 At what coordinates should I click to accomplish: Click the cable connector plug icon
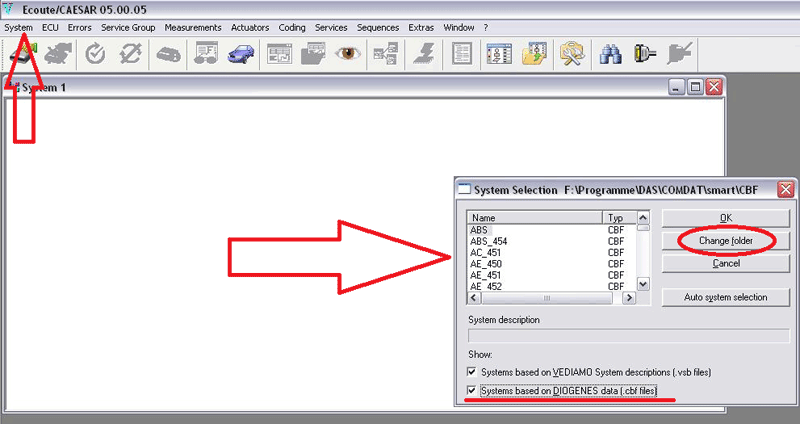coord(645,54)
